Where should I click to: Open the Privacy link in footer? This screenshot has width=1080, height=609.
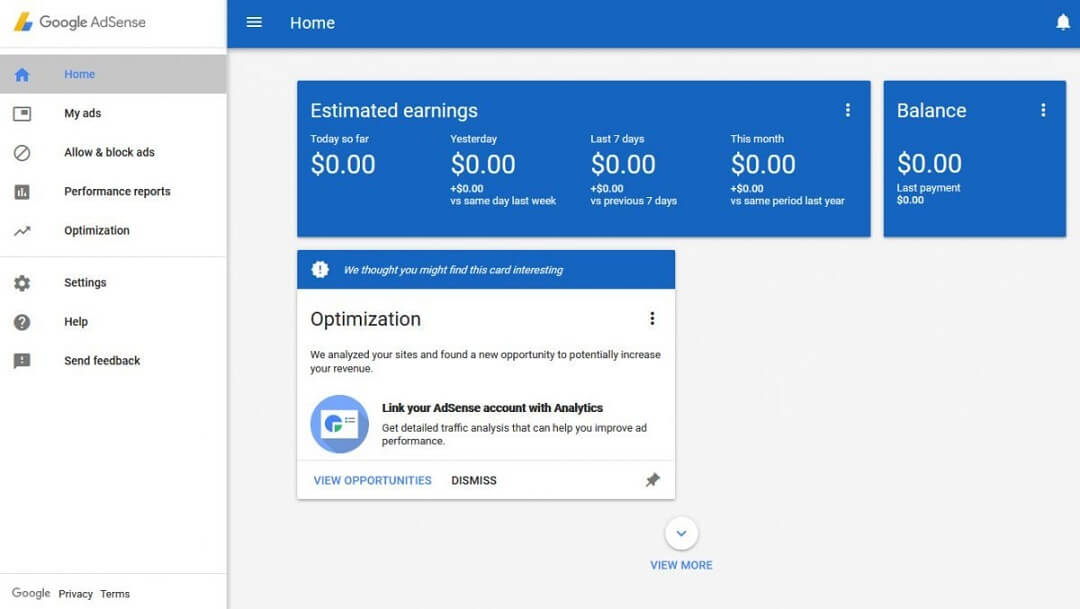(76, 594)
